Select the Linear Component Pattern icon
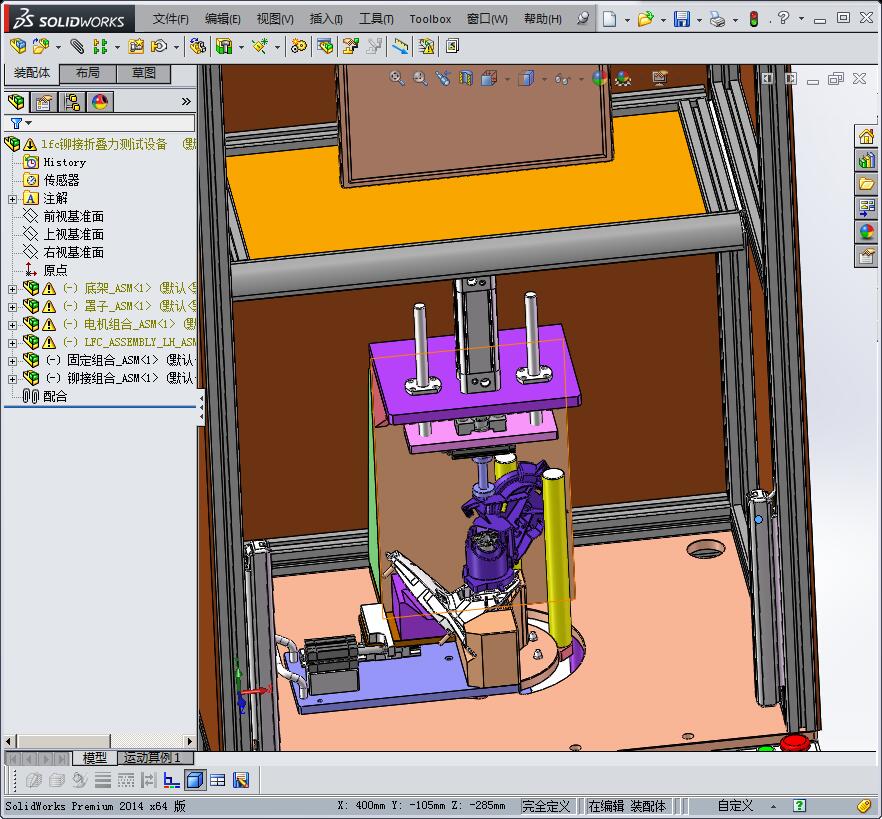The height and width of the screenshot is (819, 882). coord(100,46)
